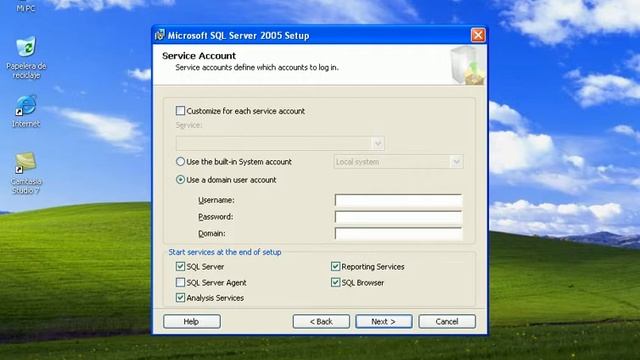640x360 pixels.
Task: Go back with the < Back button
Action: pos(321,322)
